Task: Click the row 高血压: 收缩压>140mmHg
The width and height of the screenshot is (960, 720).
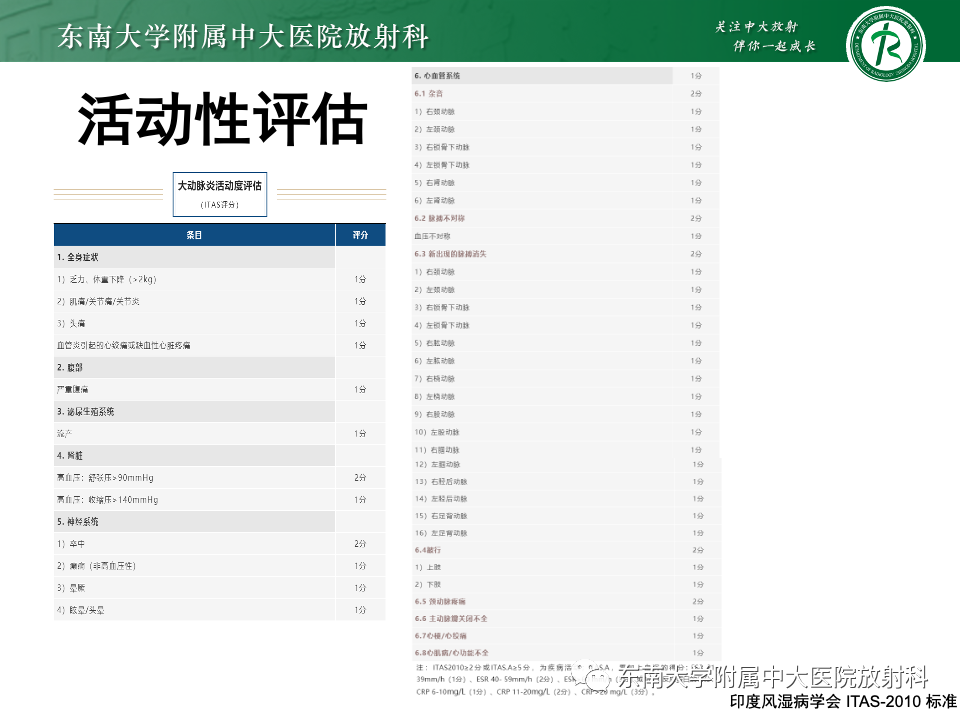Action: [x=220, y=500]
